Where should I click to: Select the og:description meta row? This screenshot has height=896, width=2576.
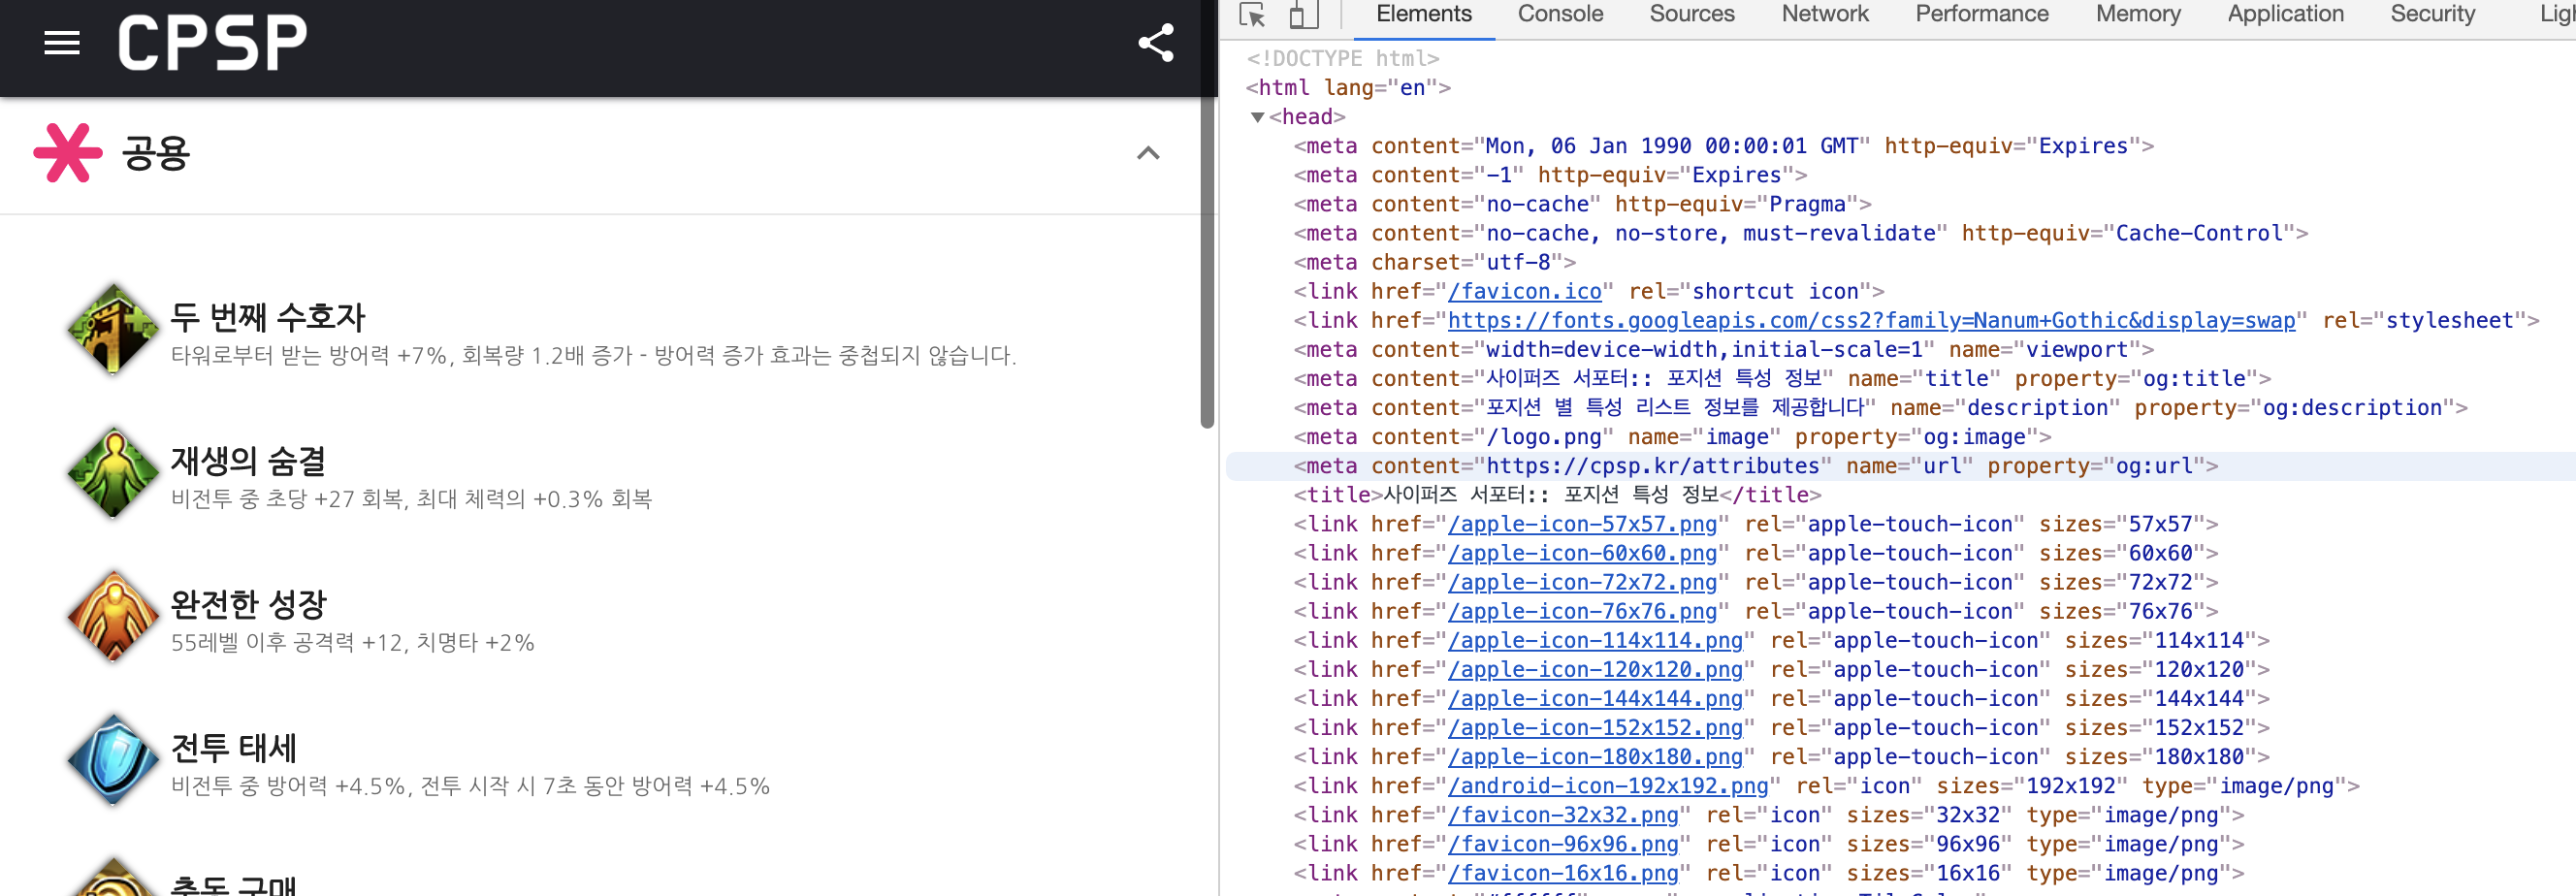1880,408
